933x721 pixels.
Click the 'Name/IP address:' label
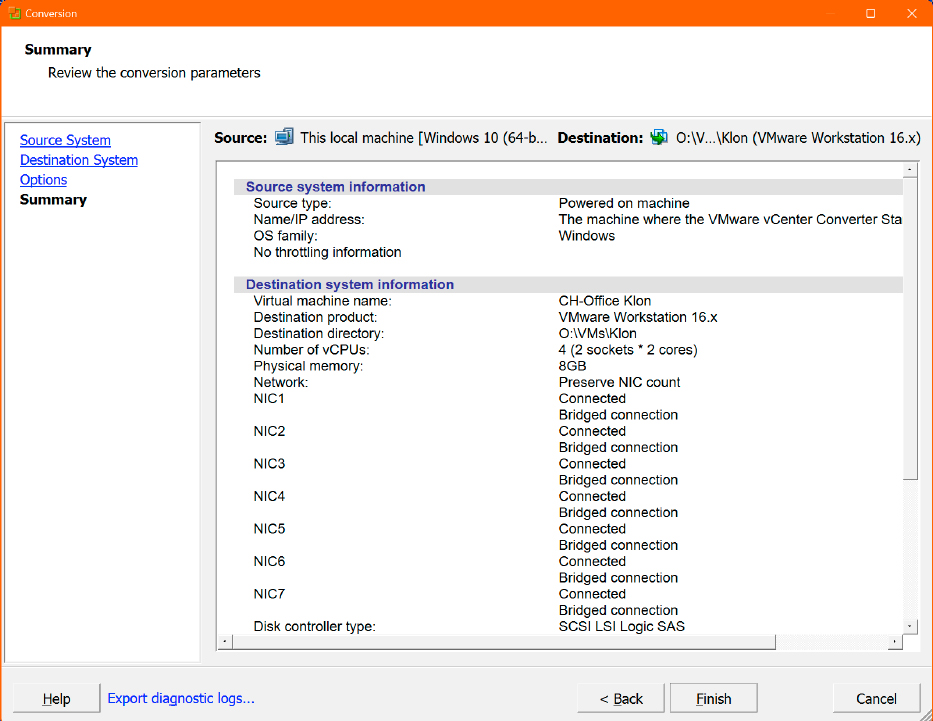point(309,220)
